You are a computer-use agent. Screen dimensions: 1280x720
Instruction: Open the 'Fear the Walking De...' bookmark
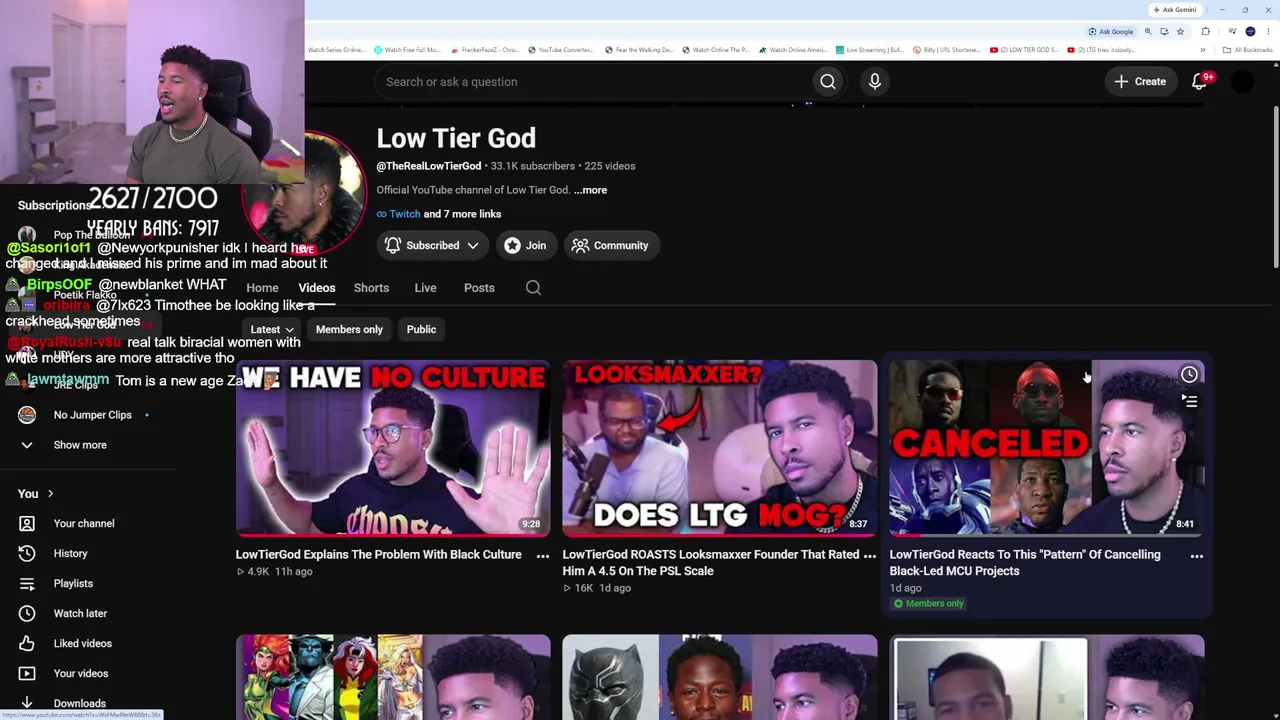click(x=638, y=50)
